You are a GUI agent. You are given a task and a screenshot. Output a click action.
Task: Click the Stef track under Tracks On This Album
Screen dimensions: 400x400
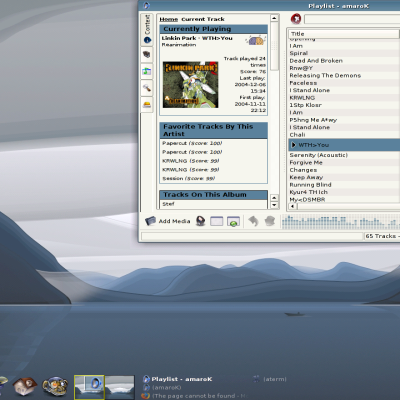168,204
